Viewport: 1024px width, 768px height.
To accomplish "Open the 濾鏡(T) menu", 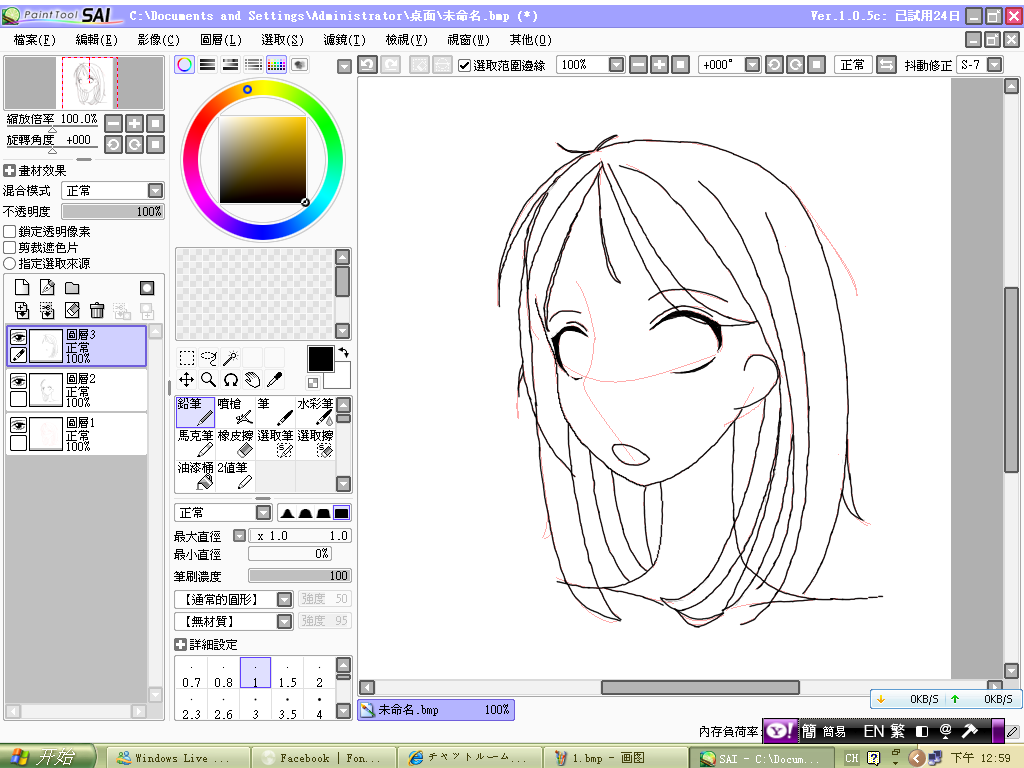I will click(345, 40).
